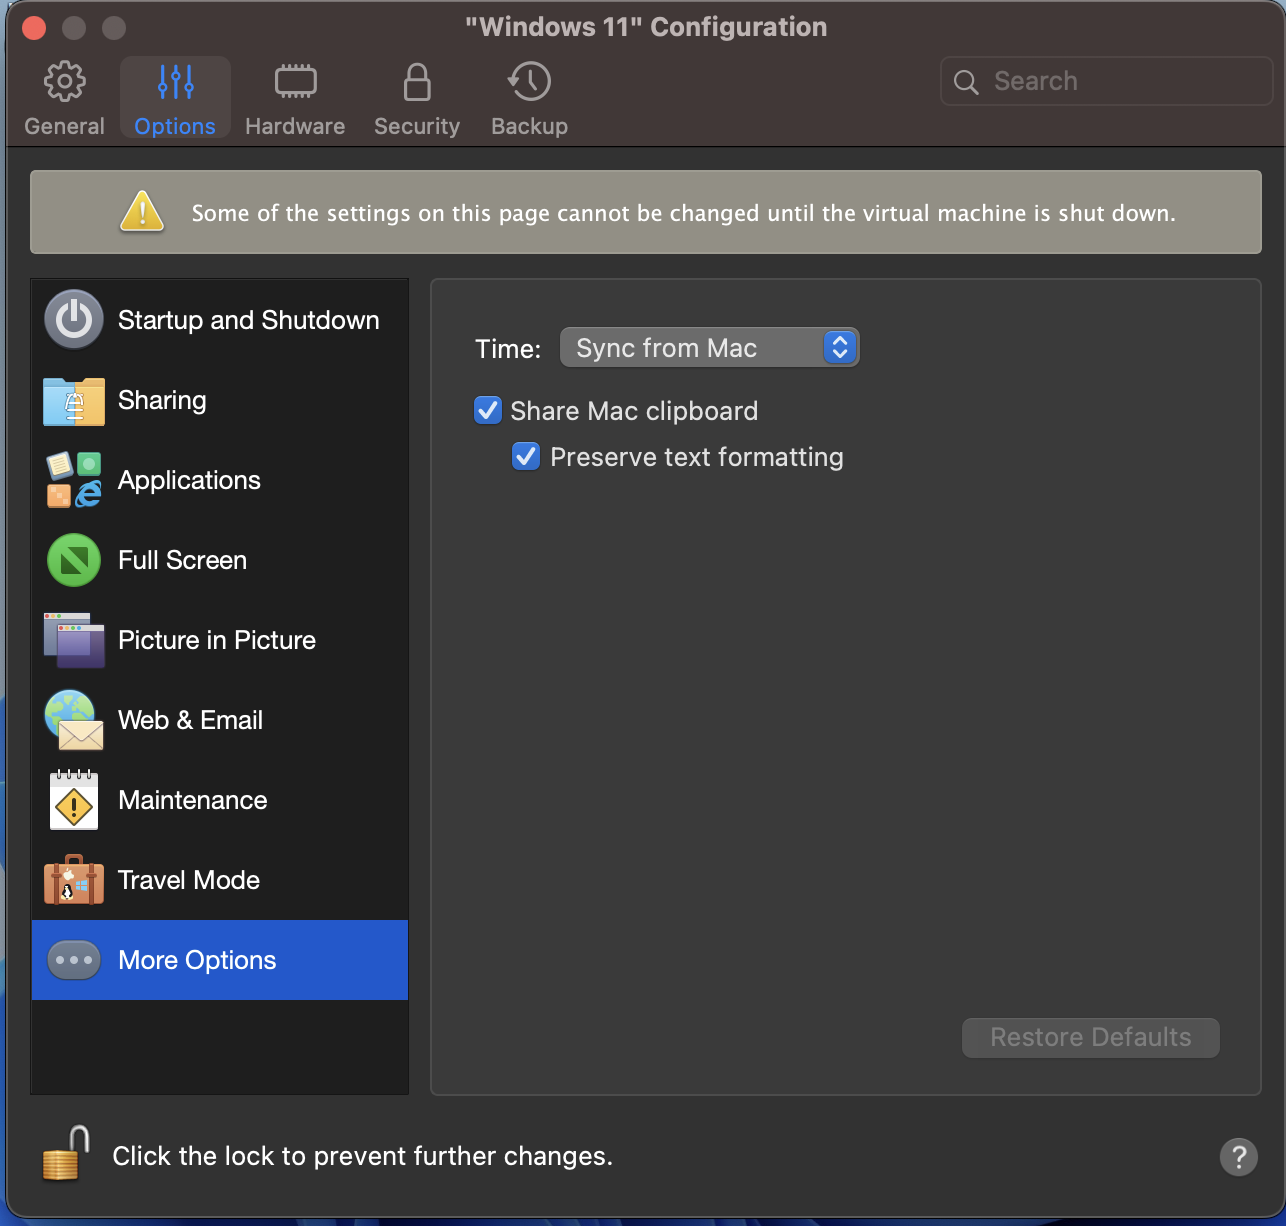Screen dimensions: 1286x1226
Task: Open the Hardware chip icon
Action: pos(295,82)
